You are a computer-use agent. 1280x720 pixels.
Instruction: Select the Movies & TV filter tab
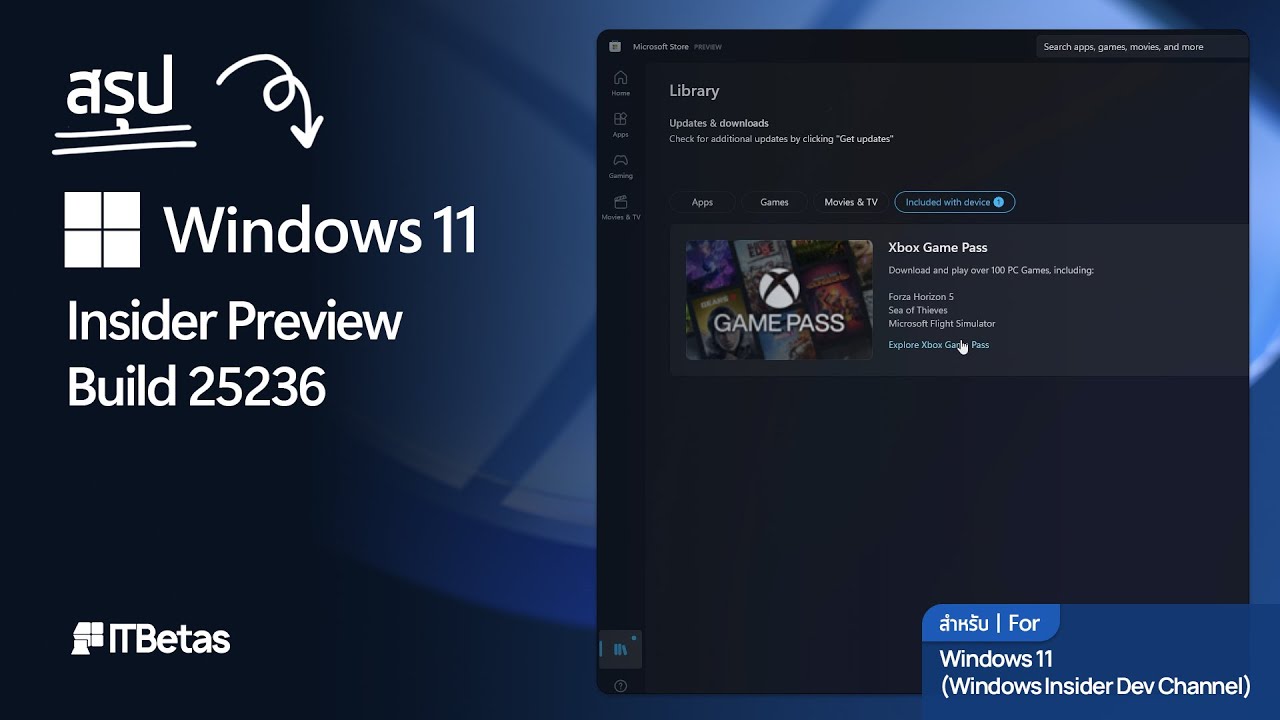point(851,202)
